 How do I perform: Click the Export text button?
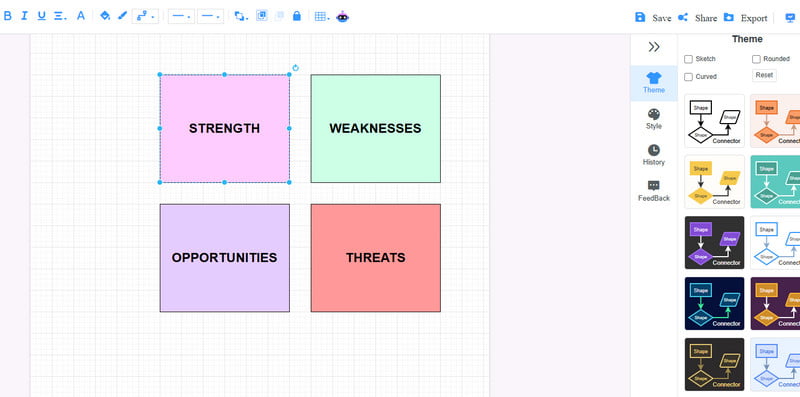(x=754, y=18)
